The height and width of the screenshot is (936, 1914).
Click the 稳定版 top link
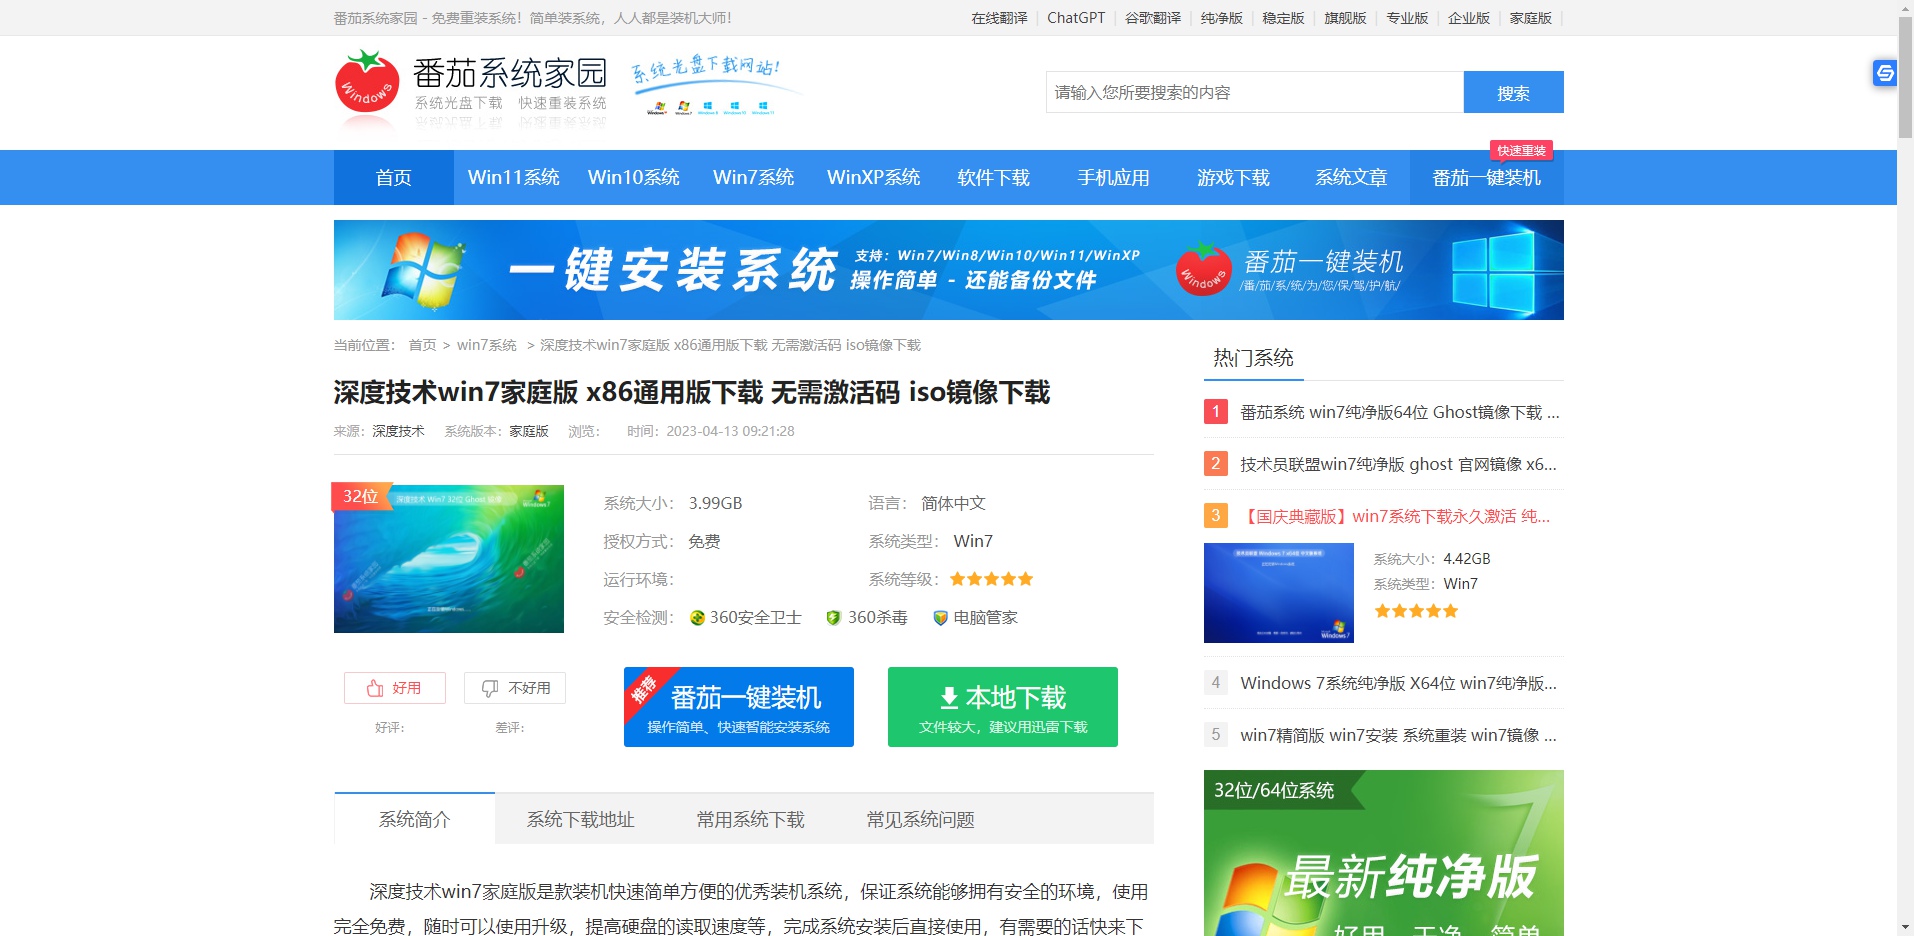point(1283,18)
